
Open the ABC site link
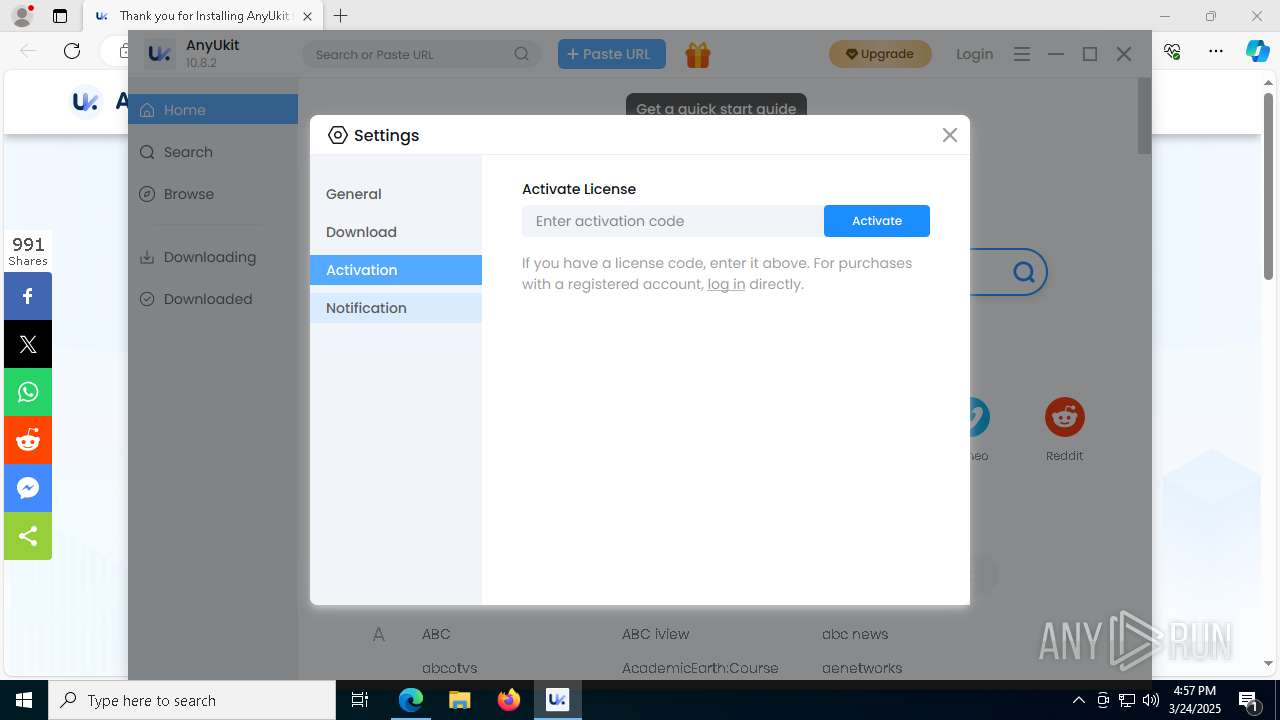(x=436, y=634)
